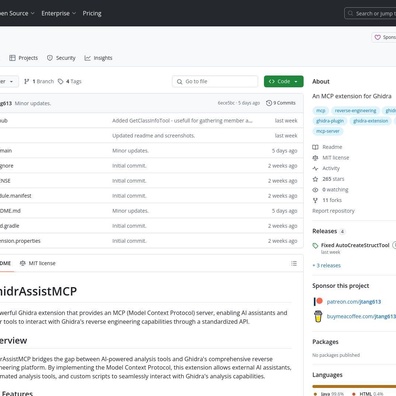Image resolution: width=396 pixels, height=396 pixels.
Task: Open patreon.com/jtang613 sponsor link
Action: 354,302
